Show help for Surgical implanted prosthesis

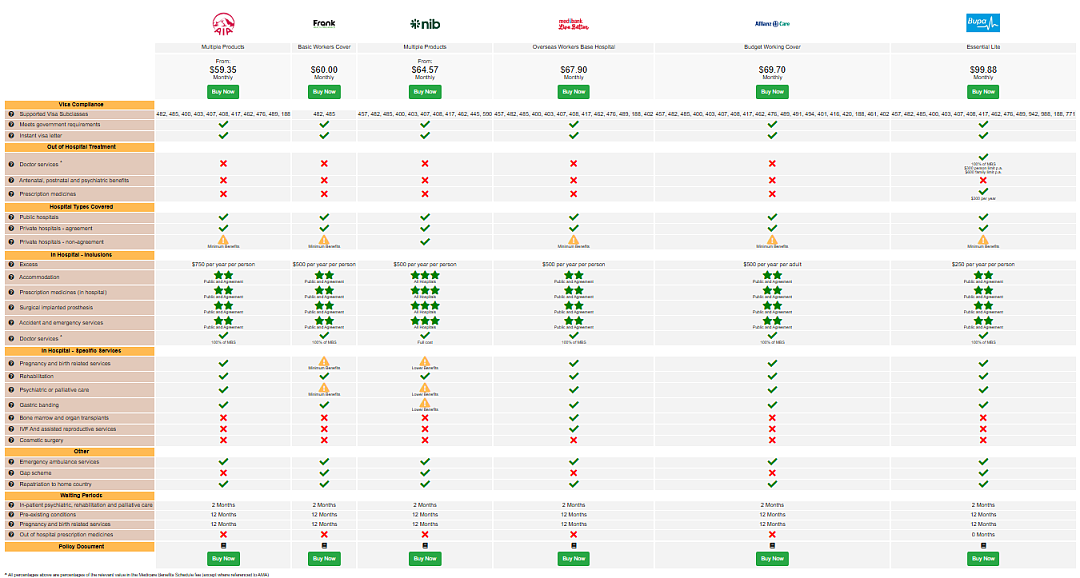click(x=11, y=307)
